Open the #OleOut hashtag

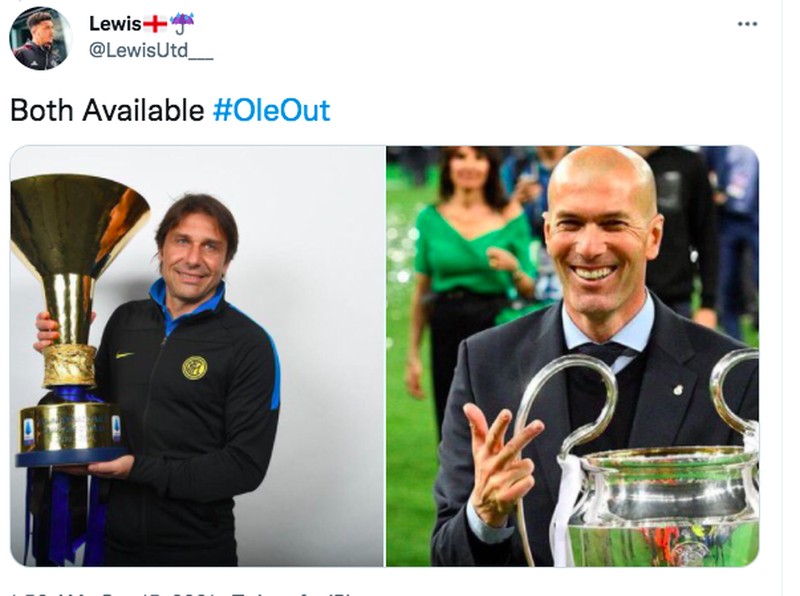pos(271,110)
